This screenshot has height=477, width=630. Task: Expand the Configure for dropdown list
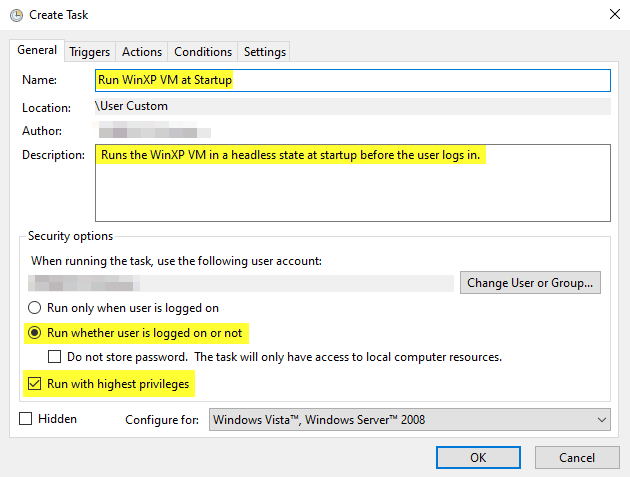409,420
